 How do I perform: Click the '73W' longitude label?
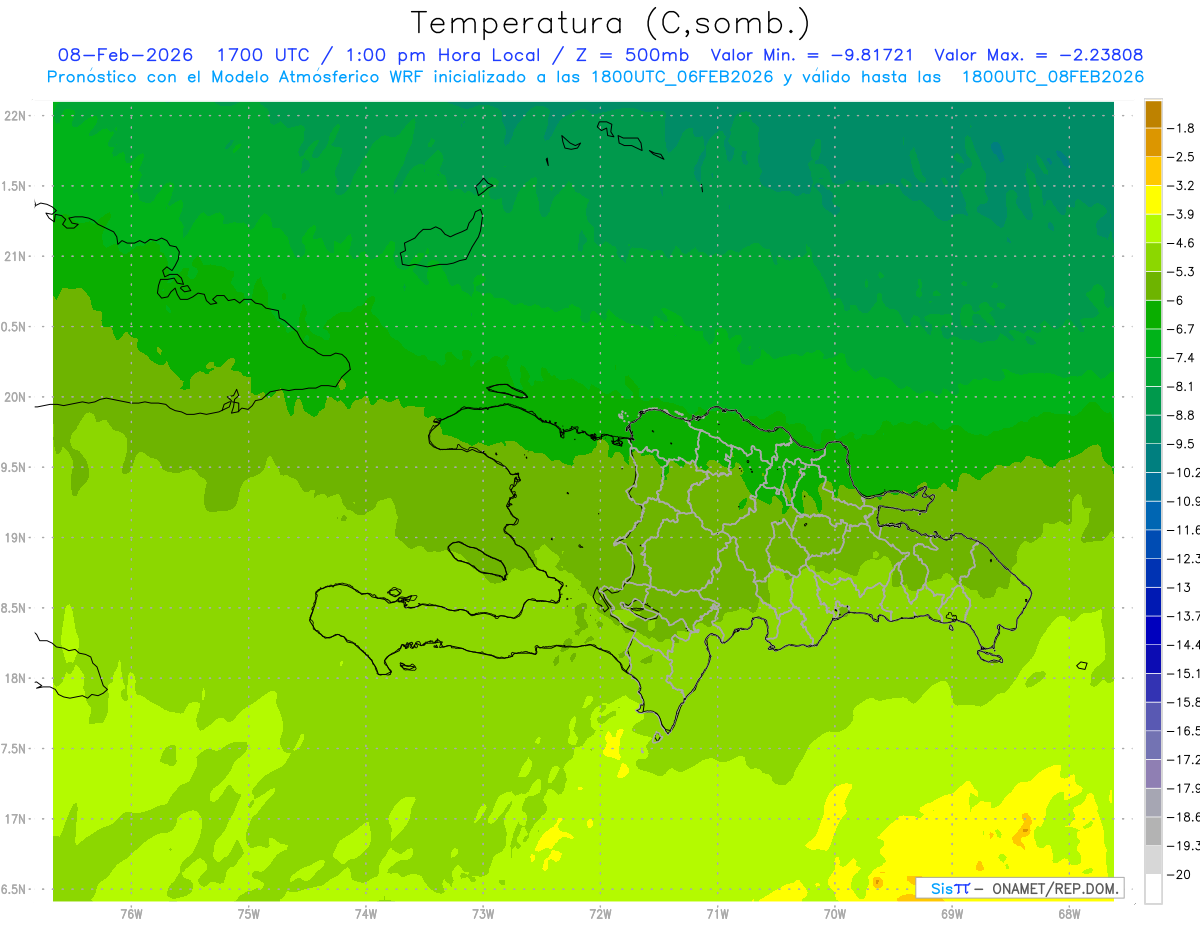(483, 914)
